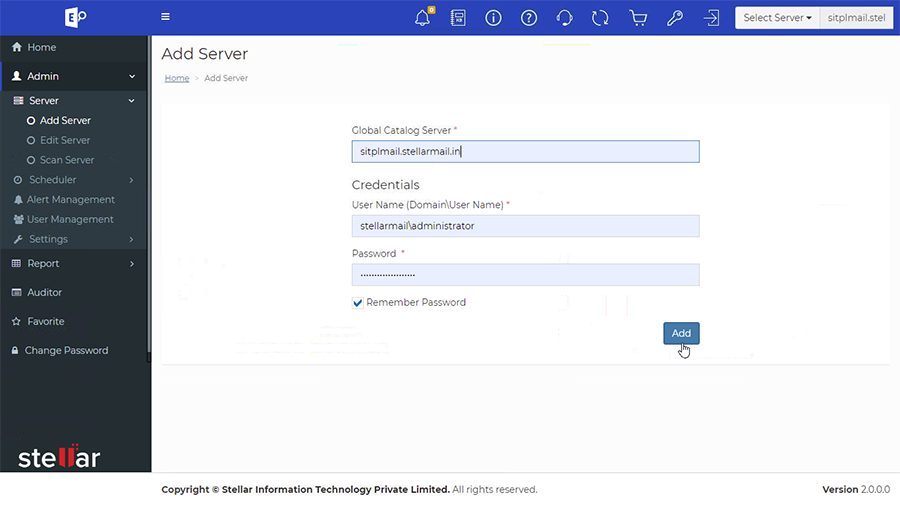Click the Admin user icon
The image size is (900, 506).
click(x=17, y=76)
